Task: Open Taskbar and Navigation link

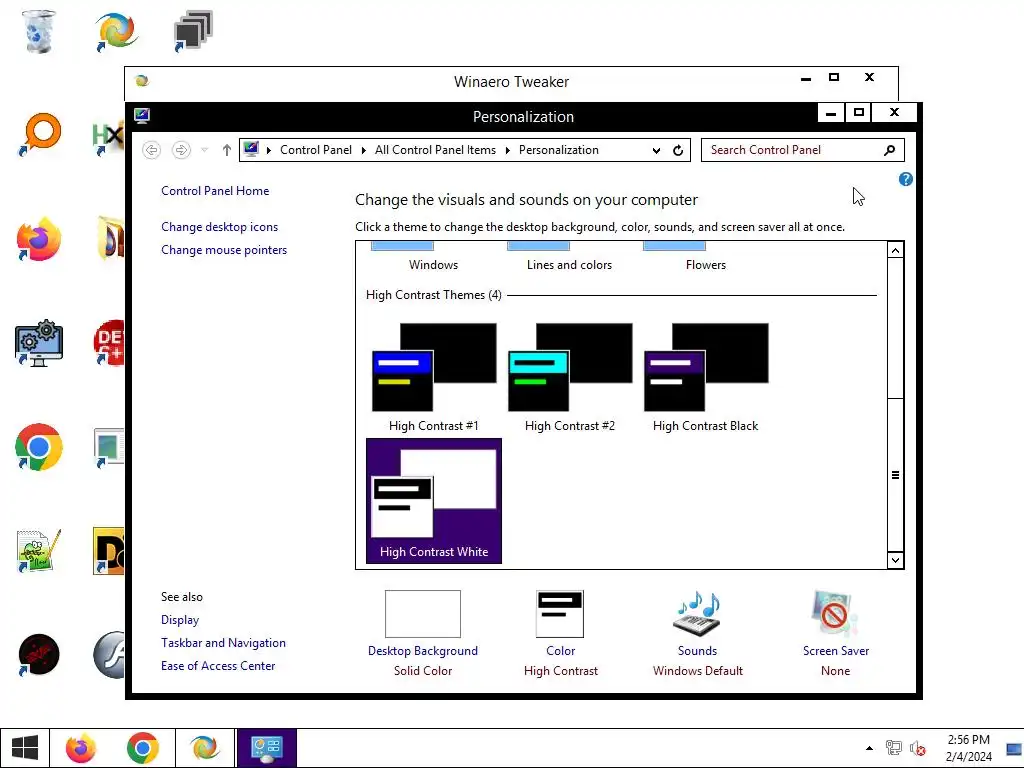Action: tap(223, 643)
